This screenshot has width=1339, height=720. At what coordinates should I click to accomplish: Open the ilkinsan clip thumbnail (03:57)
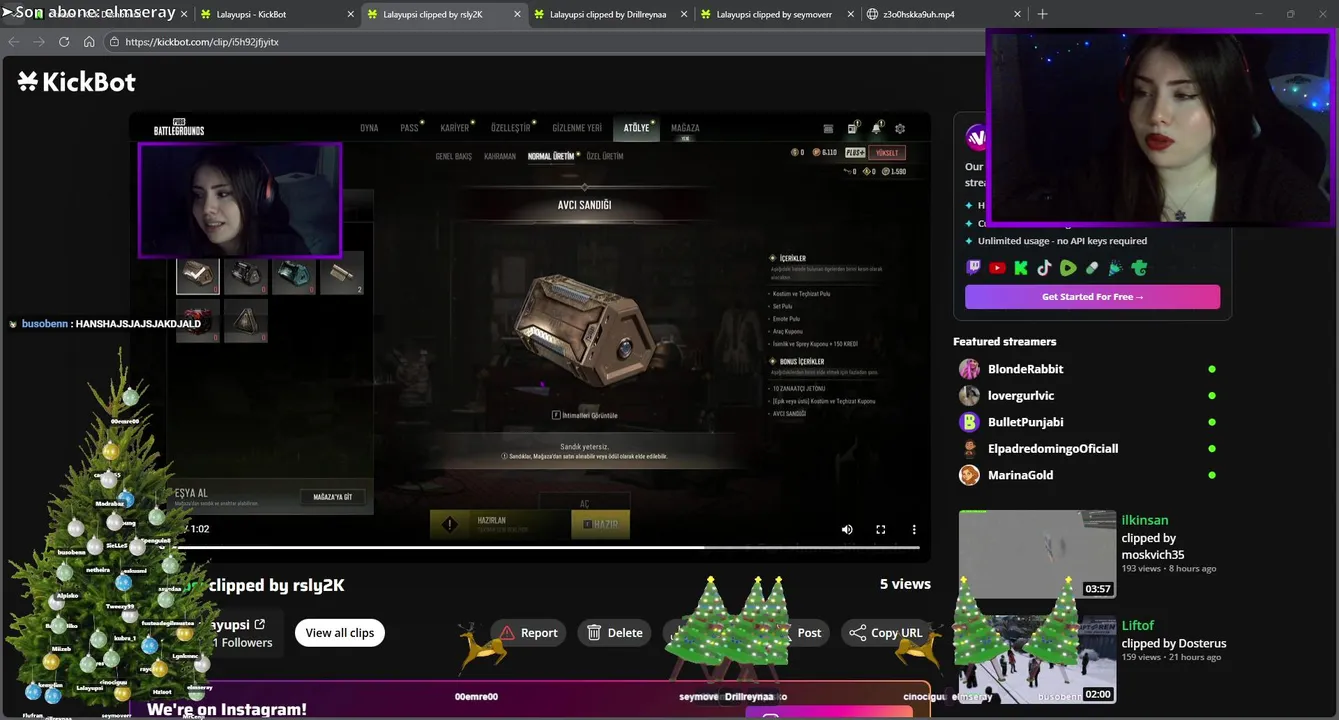[x=1037, y=555]
